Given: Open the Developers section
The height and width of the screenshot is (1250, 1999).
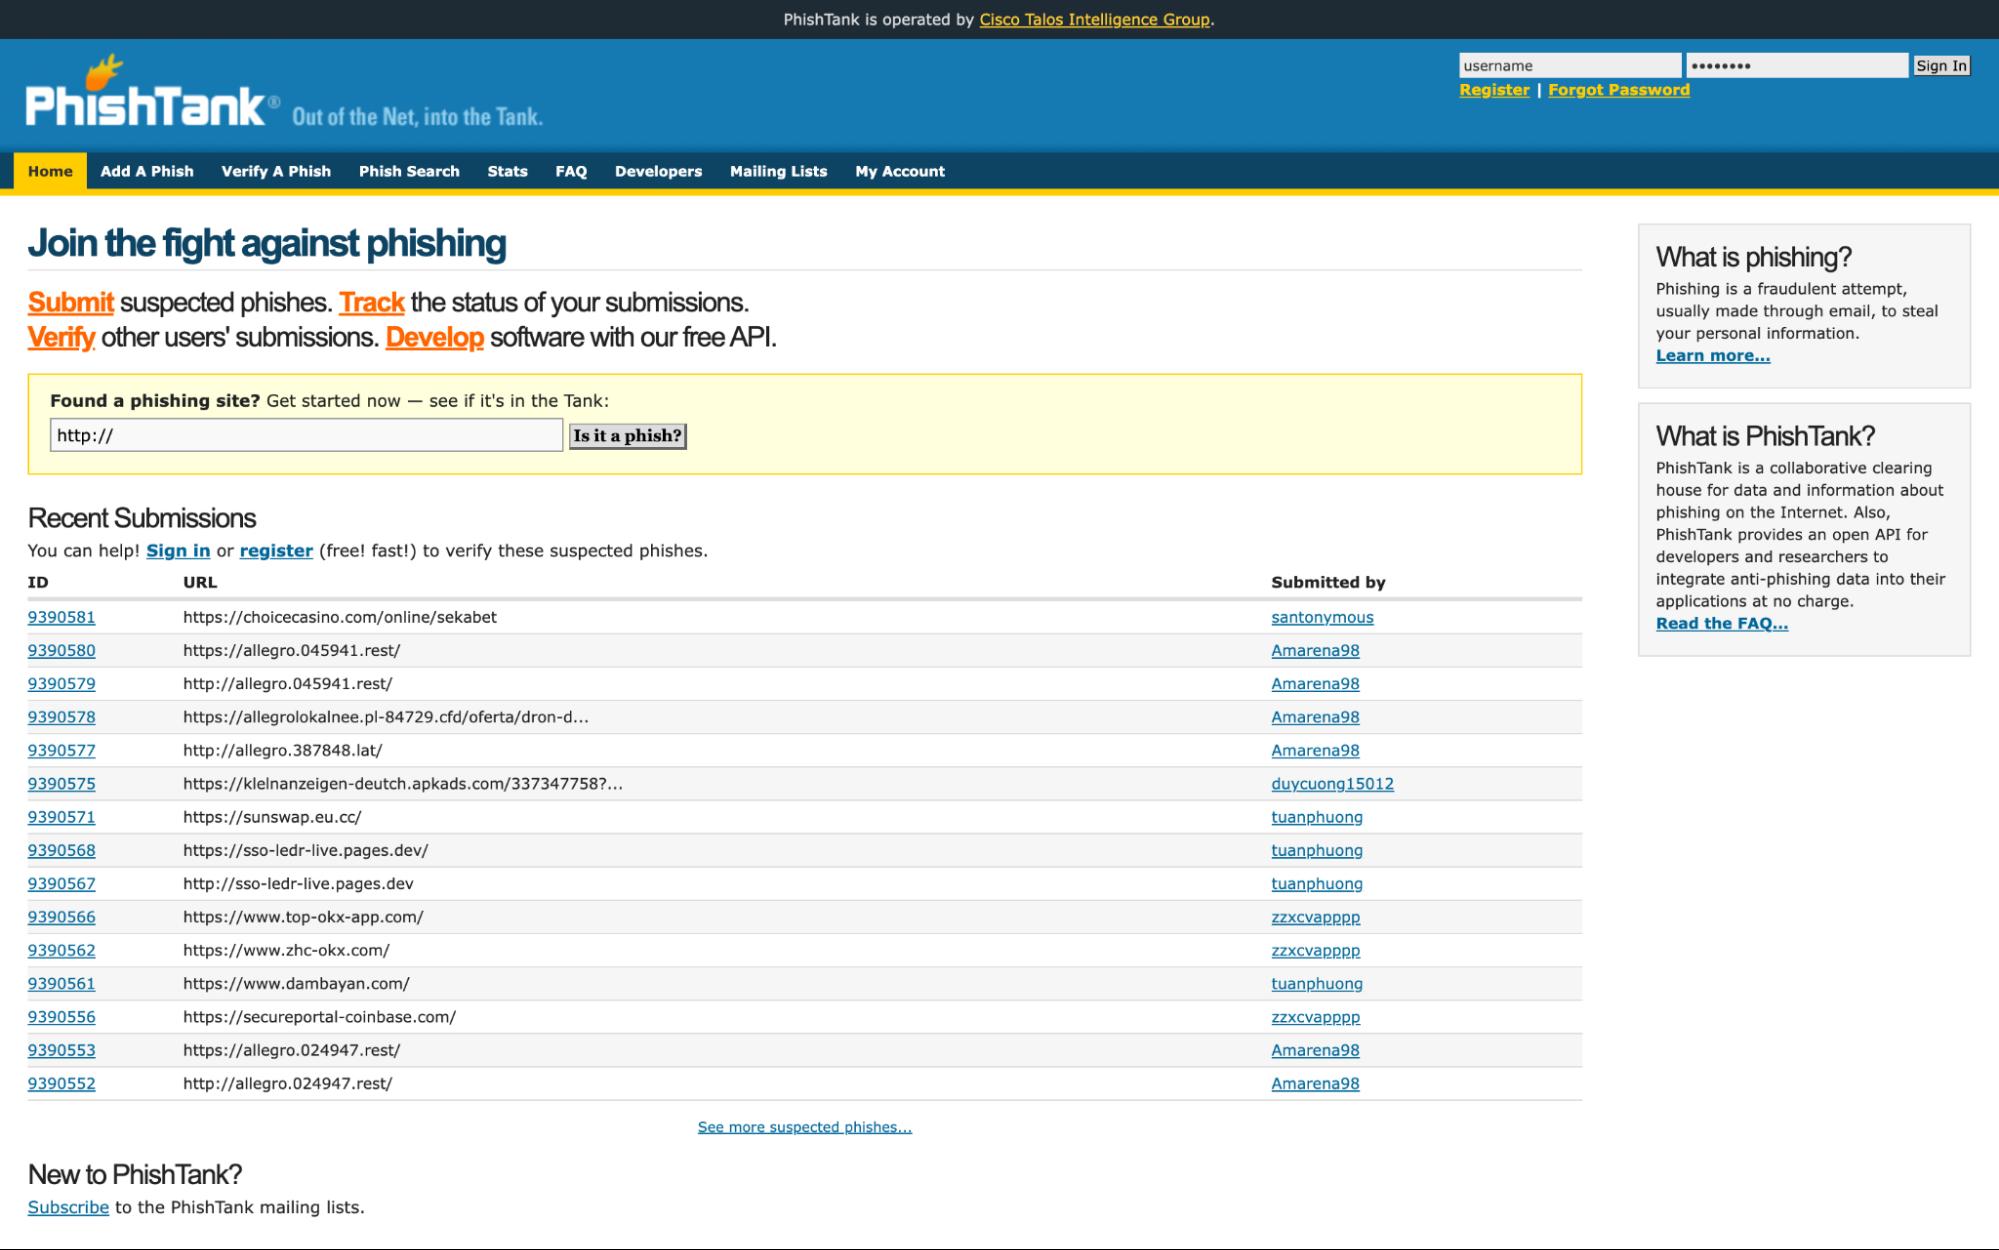Looking at the screenshot, I should [x=657, y=171].
